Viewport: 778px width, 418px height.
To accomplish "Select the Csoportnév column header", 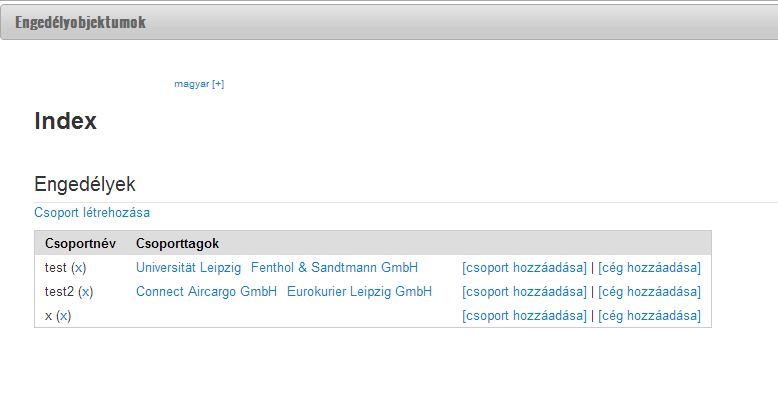I will 80,243.
